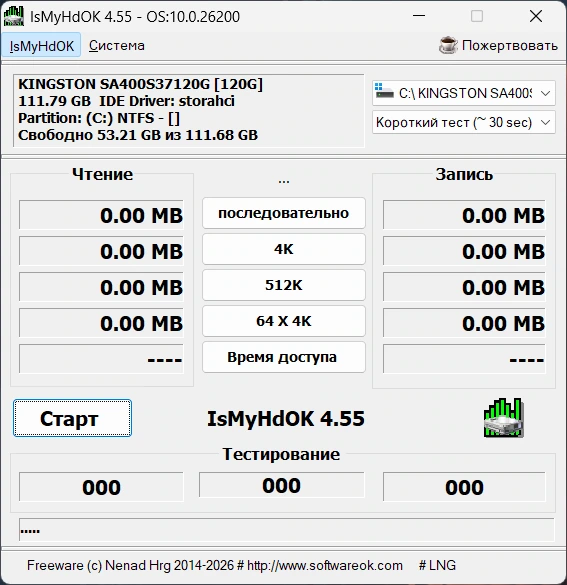The height and width of the screenshot is (585, 567).
Task: Click the drive icon in the C:\ KINGSTON selector
Action: (x=384, y=91)
